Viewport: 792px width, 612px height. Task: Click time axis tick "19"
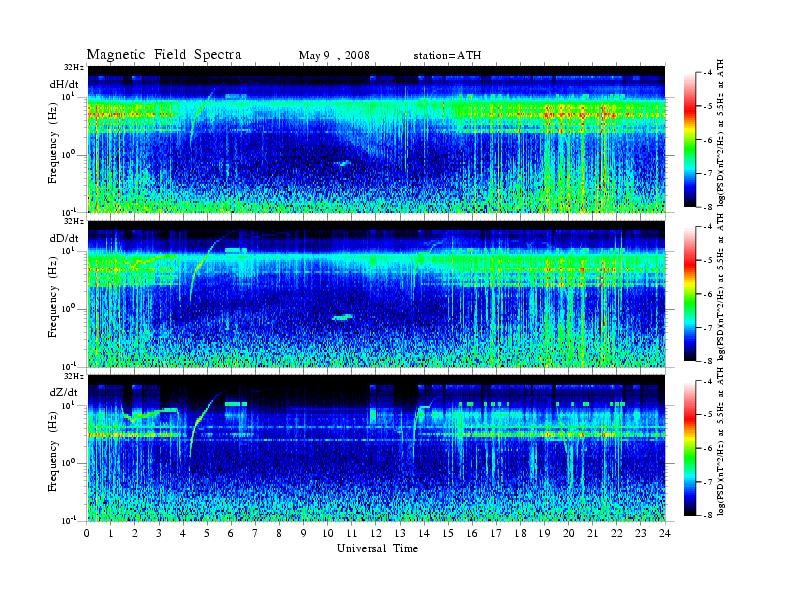pyautogui.click(x=544, y=533)
